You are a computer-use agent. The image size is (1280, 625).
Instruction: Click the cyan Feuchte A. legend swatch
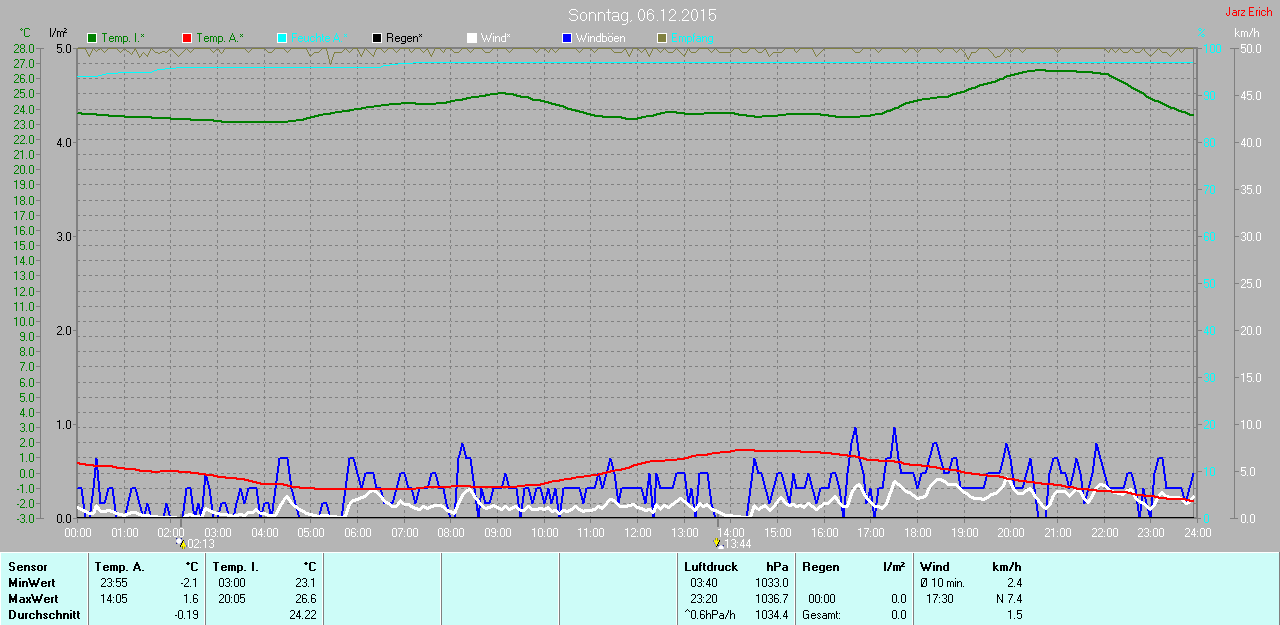(x=282, y=38)
